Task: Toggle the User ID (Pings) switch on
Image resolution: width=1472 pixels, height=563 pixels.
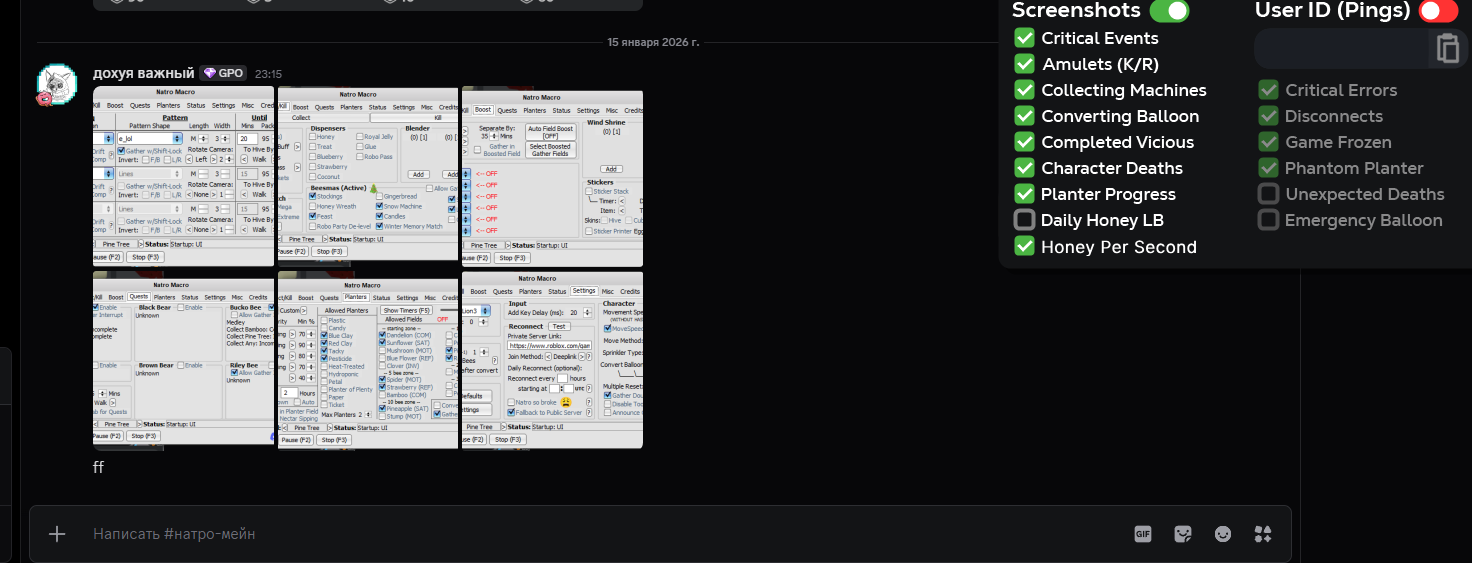Action: (1438, 11)
